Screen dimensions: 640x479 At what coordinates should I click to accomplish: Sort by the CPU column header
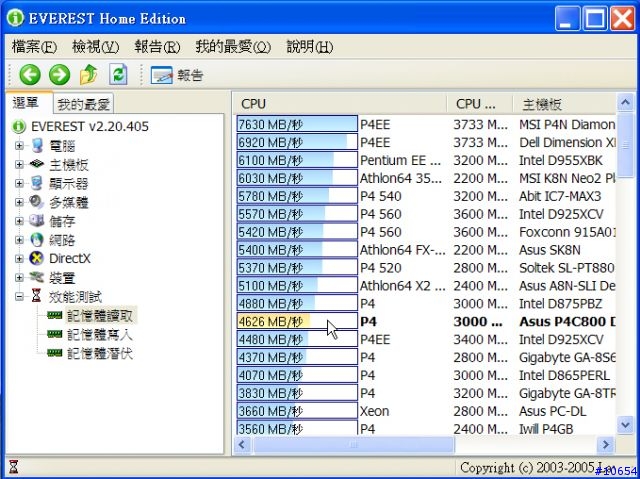point(340,104)
